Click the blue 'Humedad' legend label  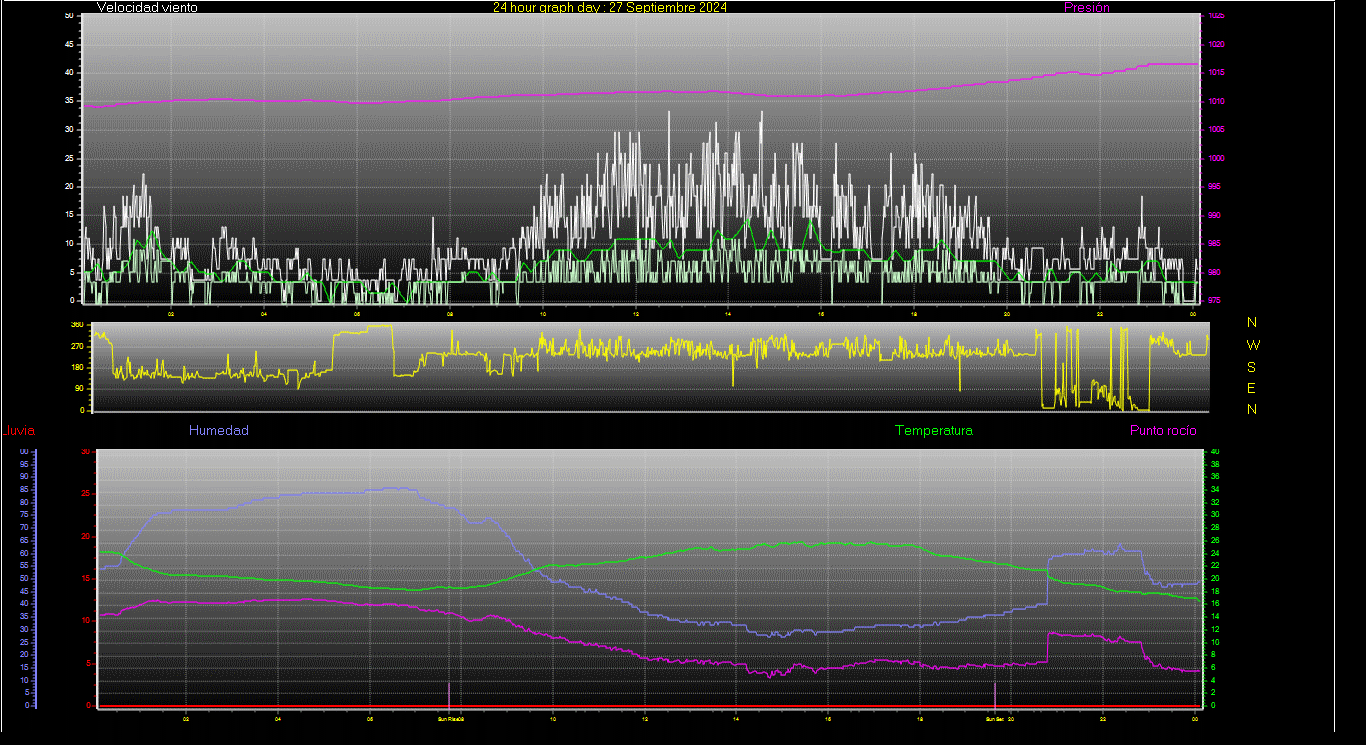point(219,430)
